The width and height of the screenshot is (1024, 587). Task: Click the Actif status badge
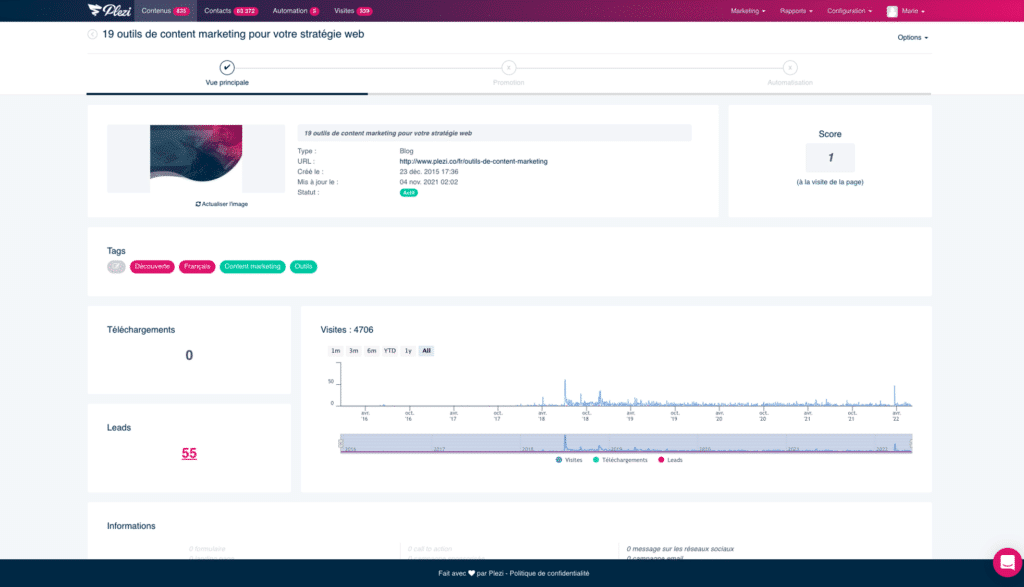[409, 193]
